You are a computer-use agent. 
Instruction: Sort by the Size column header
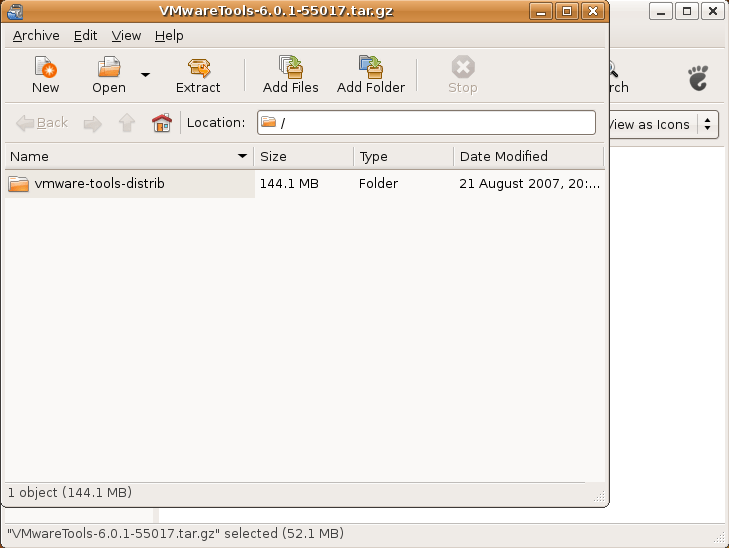click(304, 157)
